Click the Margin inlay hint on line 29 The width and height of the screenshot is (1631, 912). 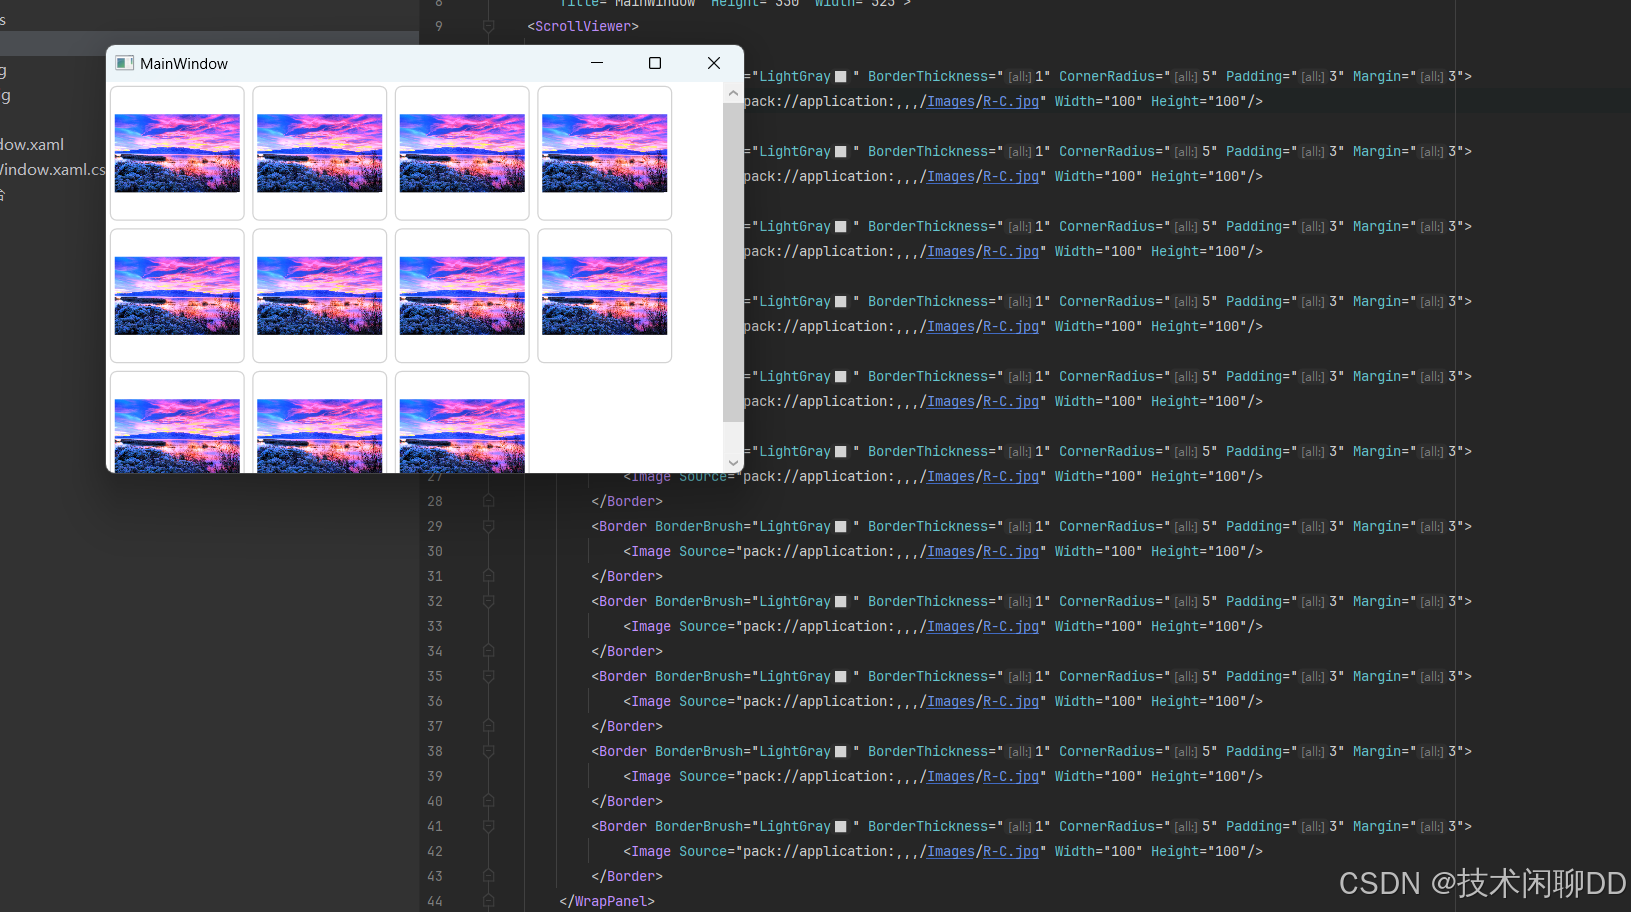(x=1432, y=527)
